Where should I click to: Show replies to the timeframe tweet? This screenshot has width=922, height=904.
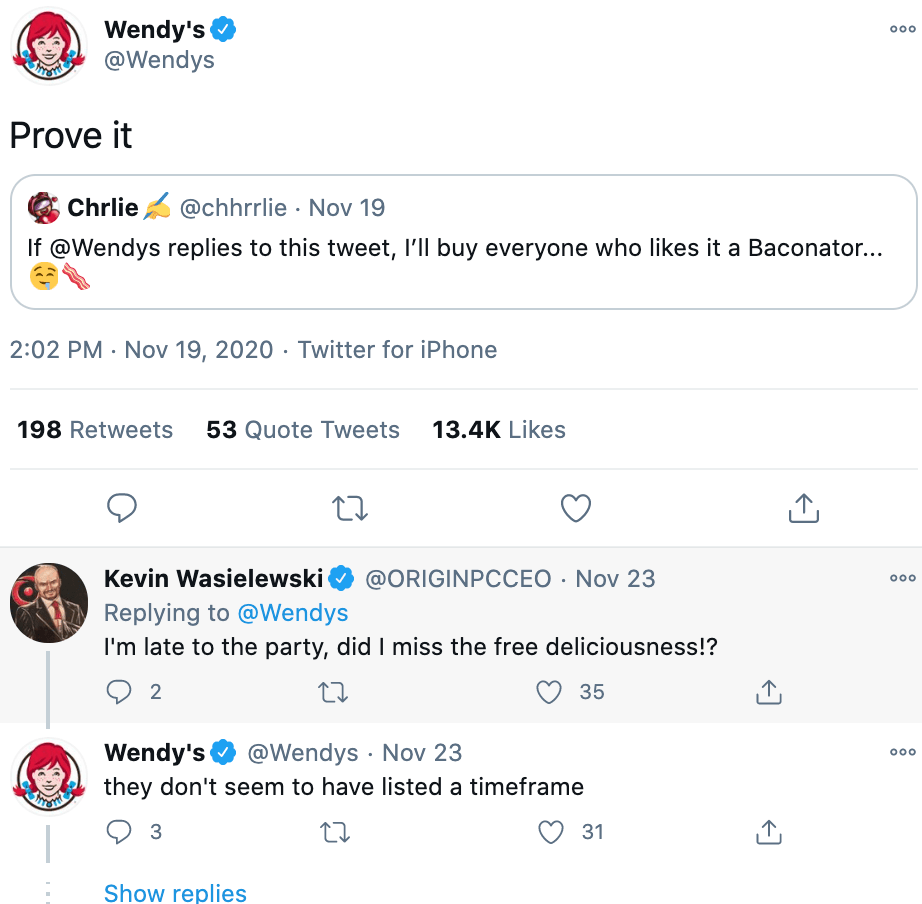pos(175,892)
